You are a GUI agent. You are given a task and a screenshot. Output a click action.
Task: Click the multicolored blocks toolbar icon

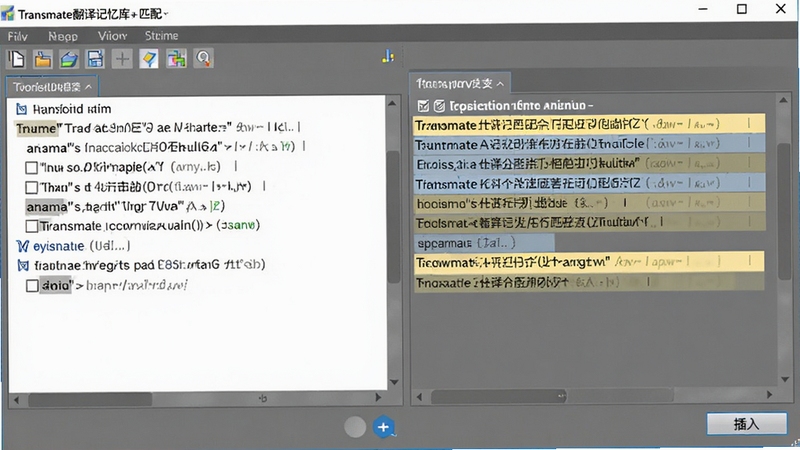click(176, 59)
